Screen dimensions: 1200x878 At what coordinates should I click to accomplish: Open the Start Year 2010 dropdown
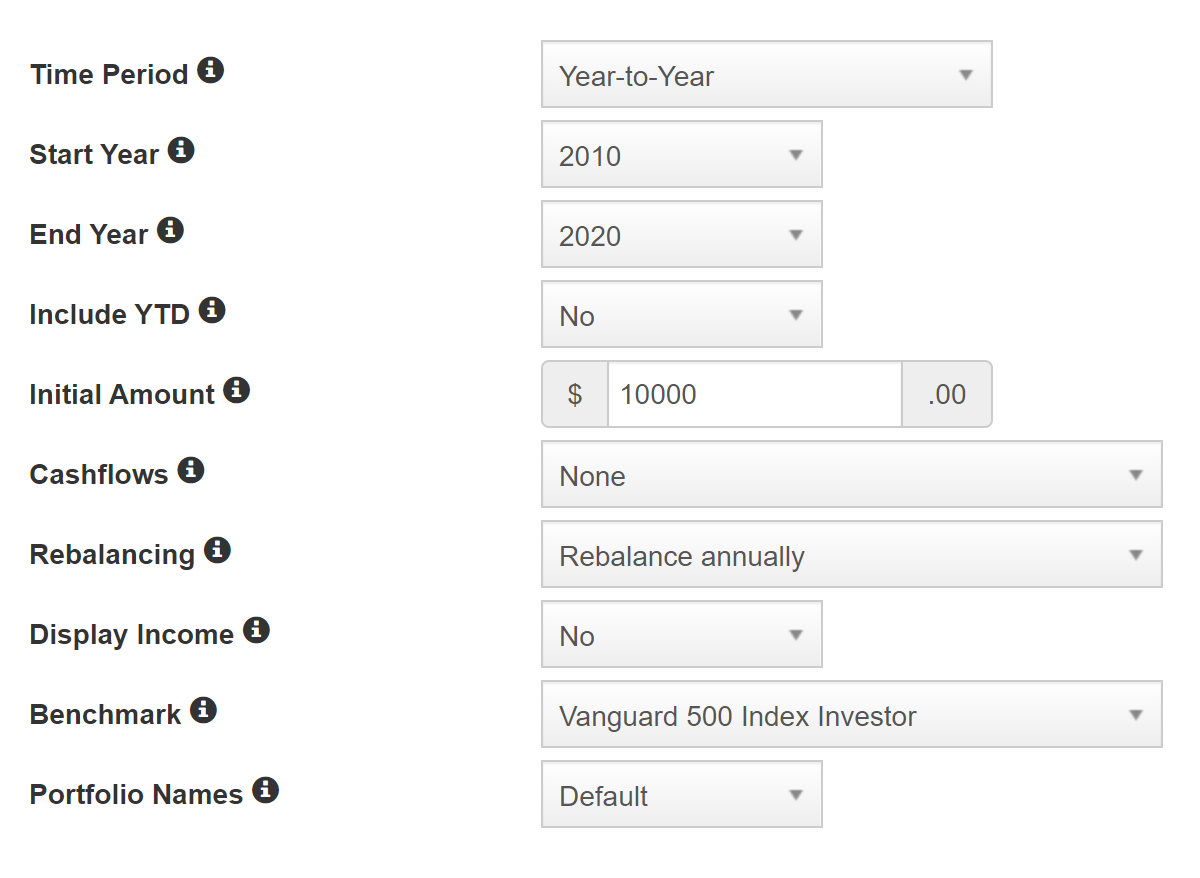click(682, 154)
